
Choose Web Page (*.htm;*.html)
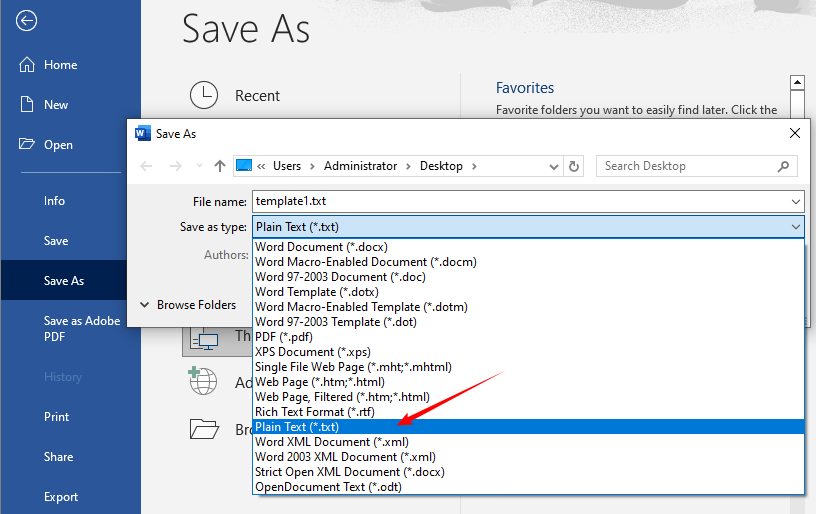(x=528, y=382)
